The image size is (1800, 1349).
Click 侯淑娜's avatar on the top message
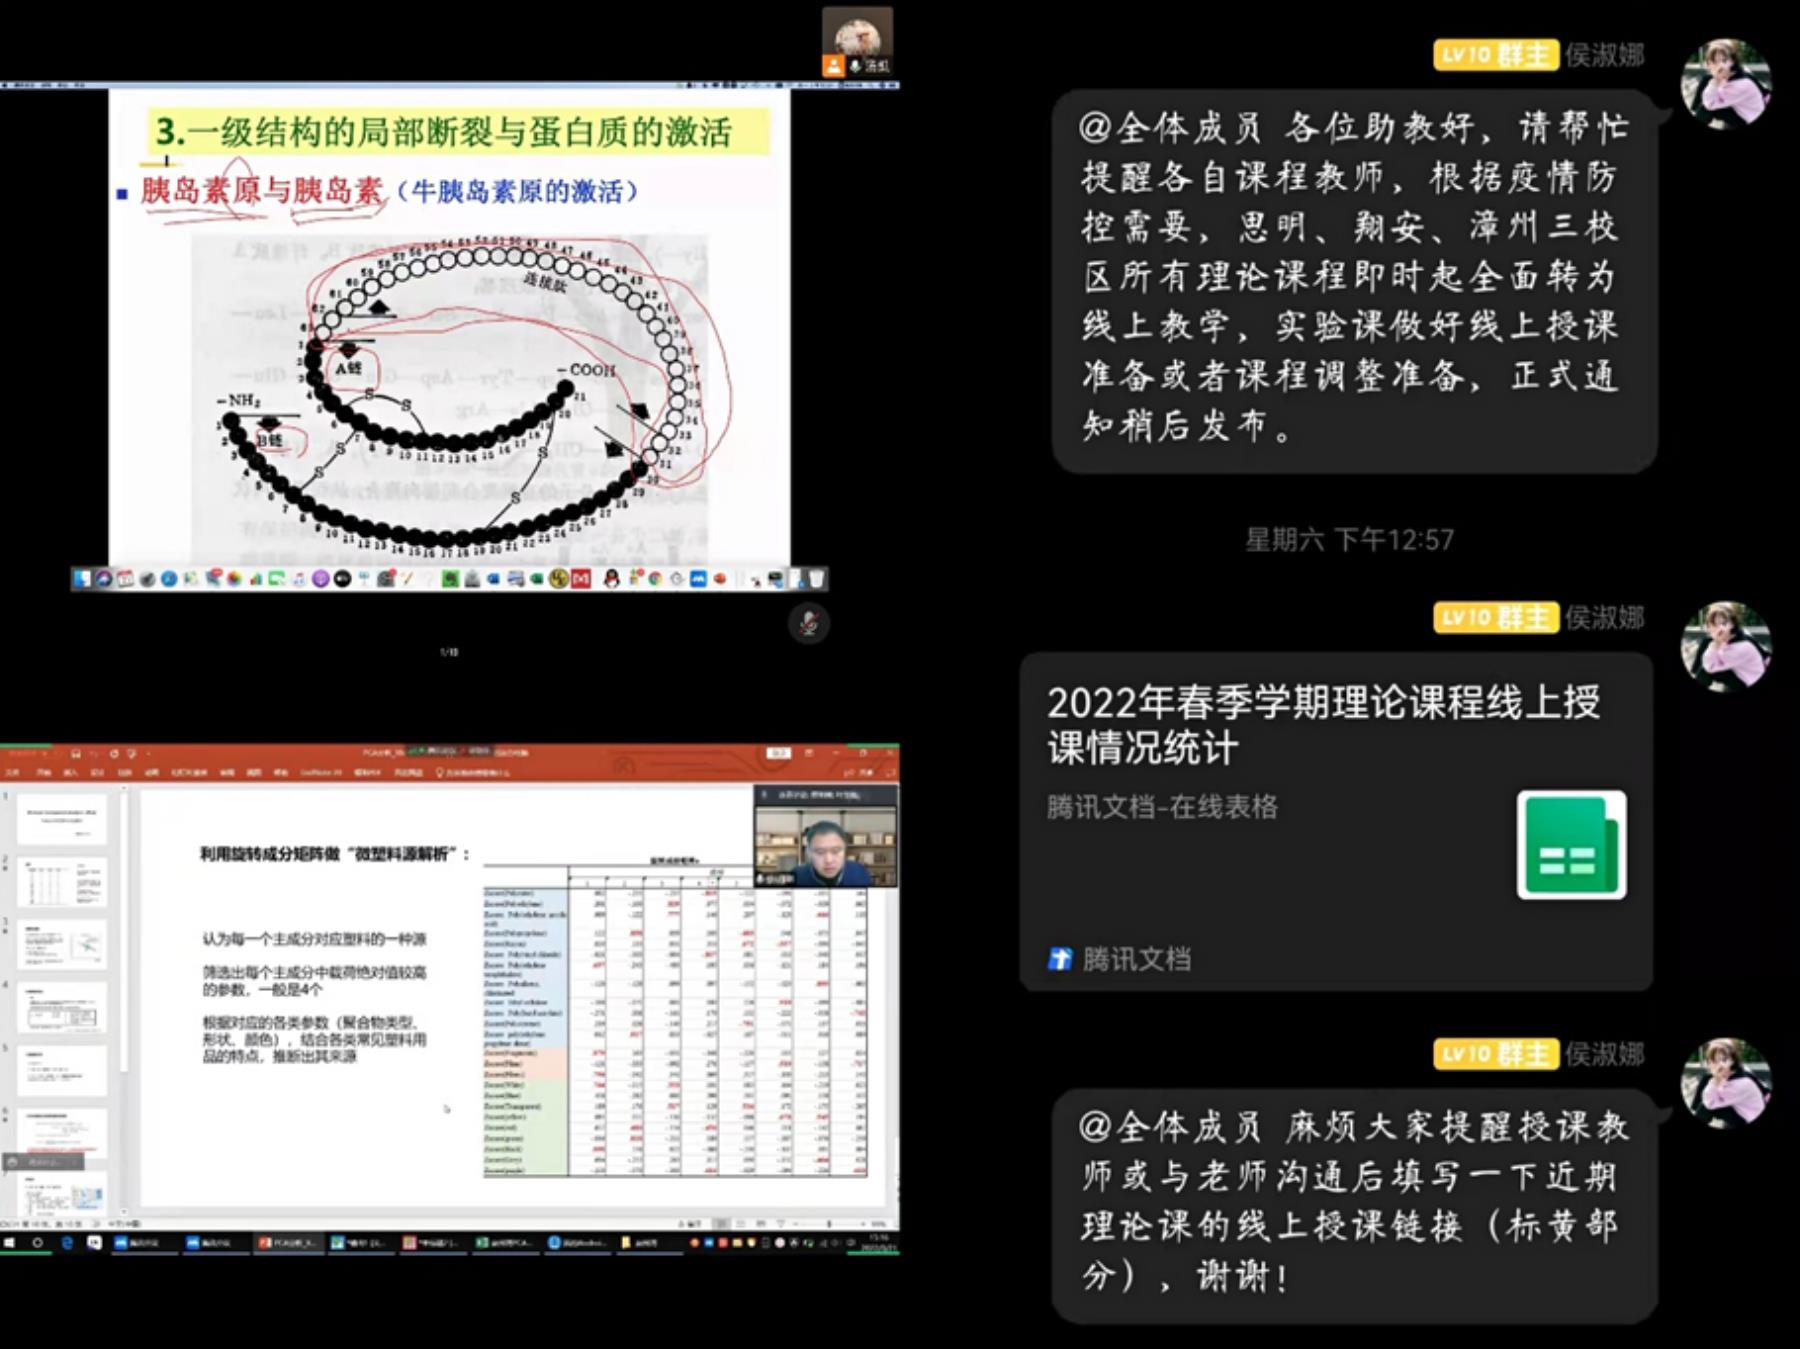click(x=1725, y=84)
